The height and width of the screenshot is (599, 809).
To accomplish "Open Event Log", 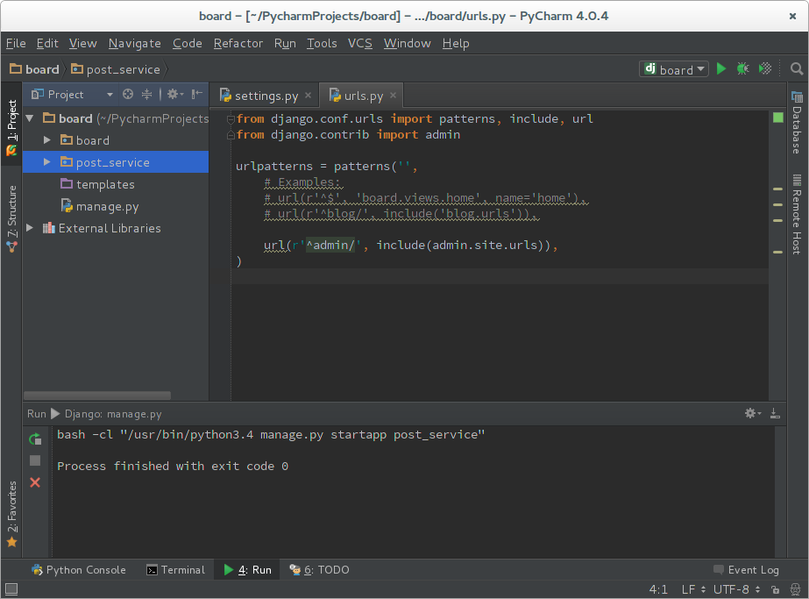I will point(747,570).
